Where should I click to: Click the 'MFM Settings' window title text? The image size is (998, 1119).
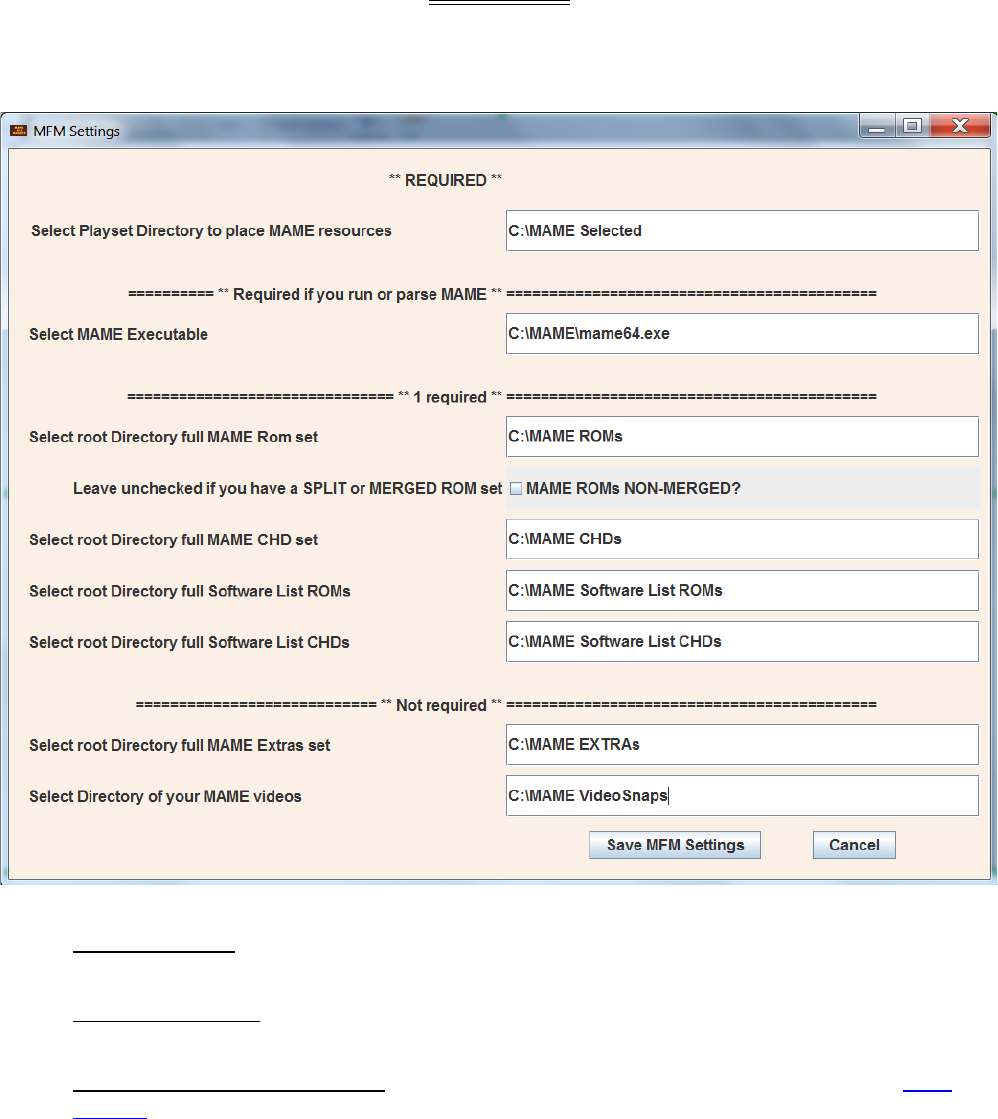pyautogui.click(x=76, y=131)
